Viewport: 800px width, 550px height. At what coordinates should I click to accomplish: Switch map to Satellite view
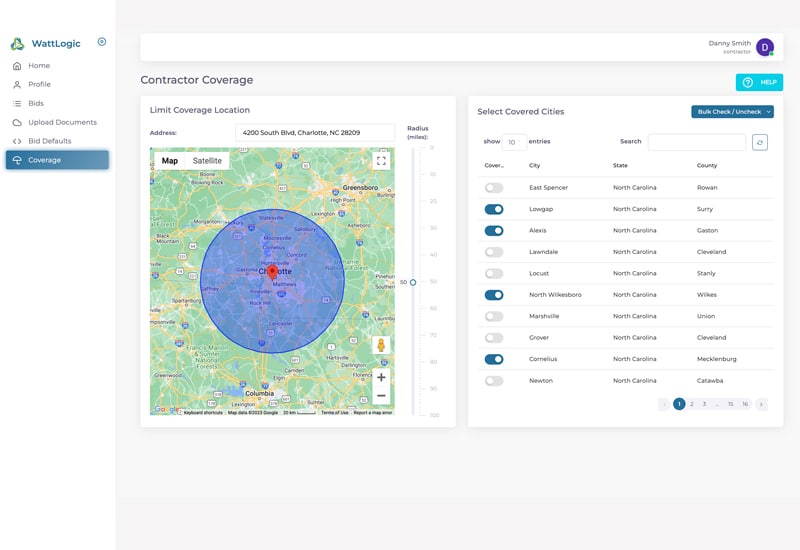(x=207, y=160)
